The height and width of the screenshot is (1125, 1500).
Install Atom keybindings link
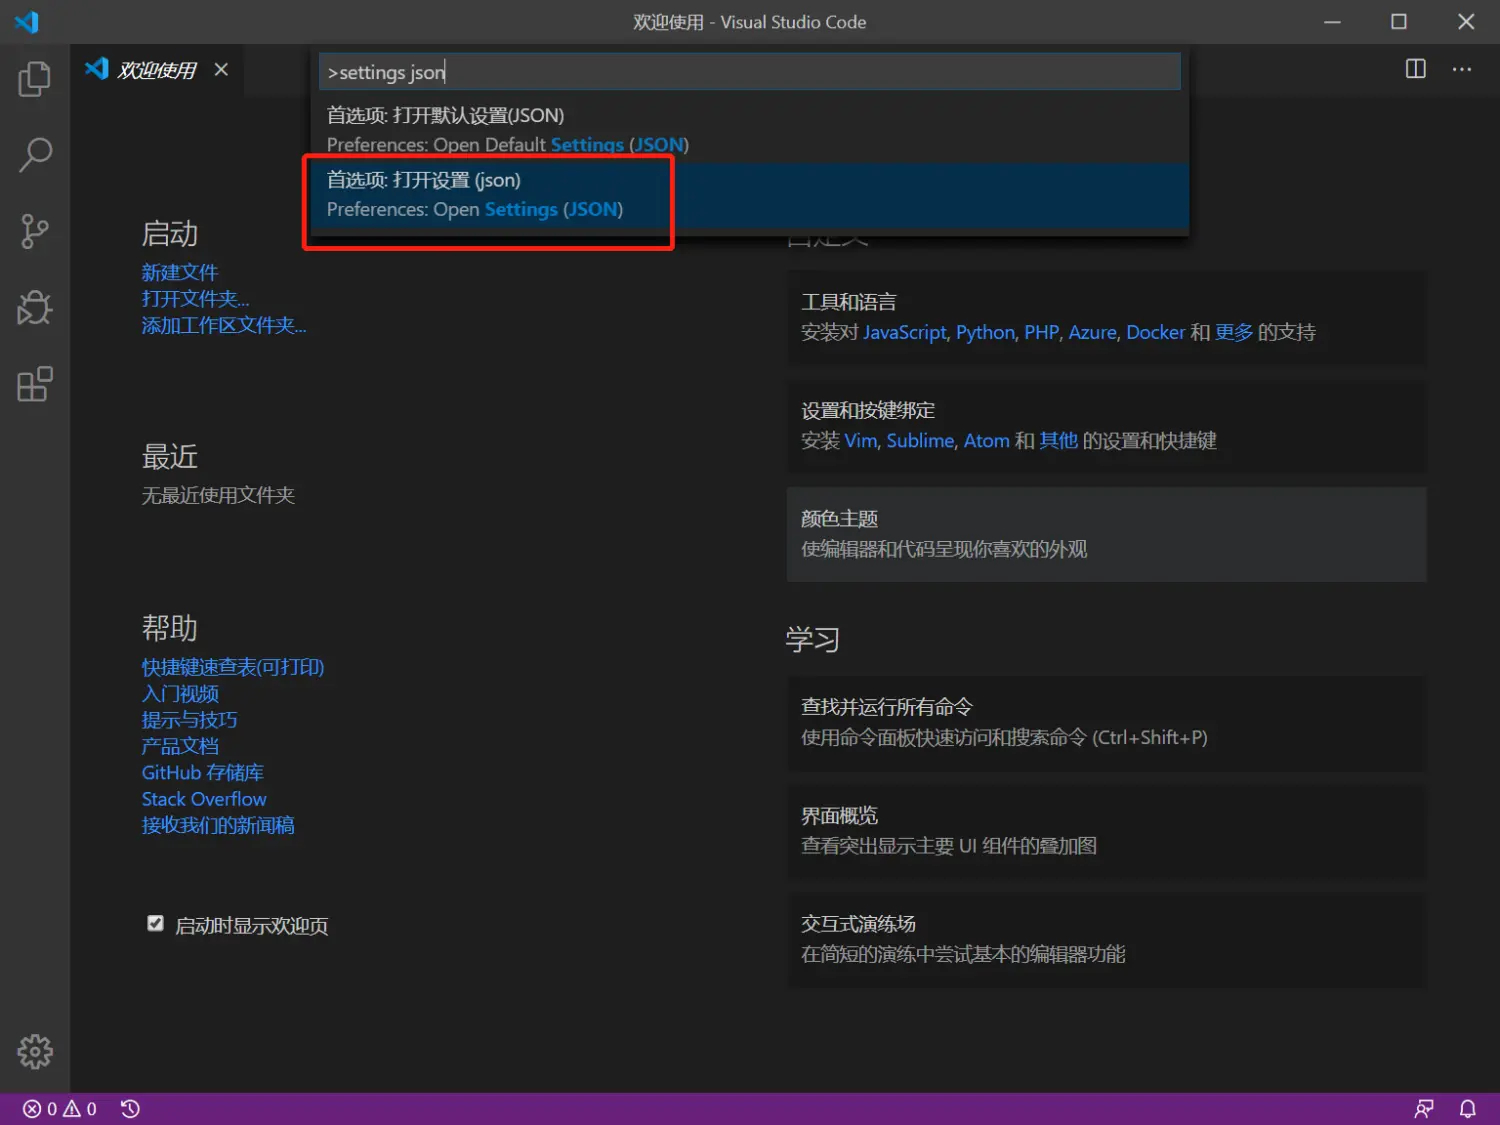(986, 441)
